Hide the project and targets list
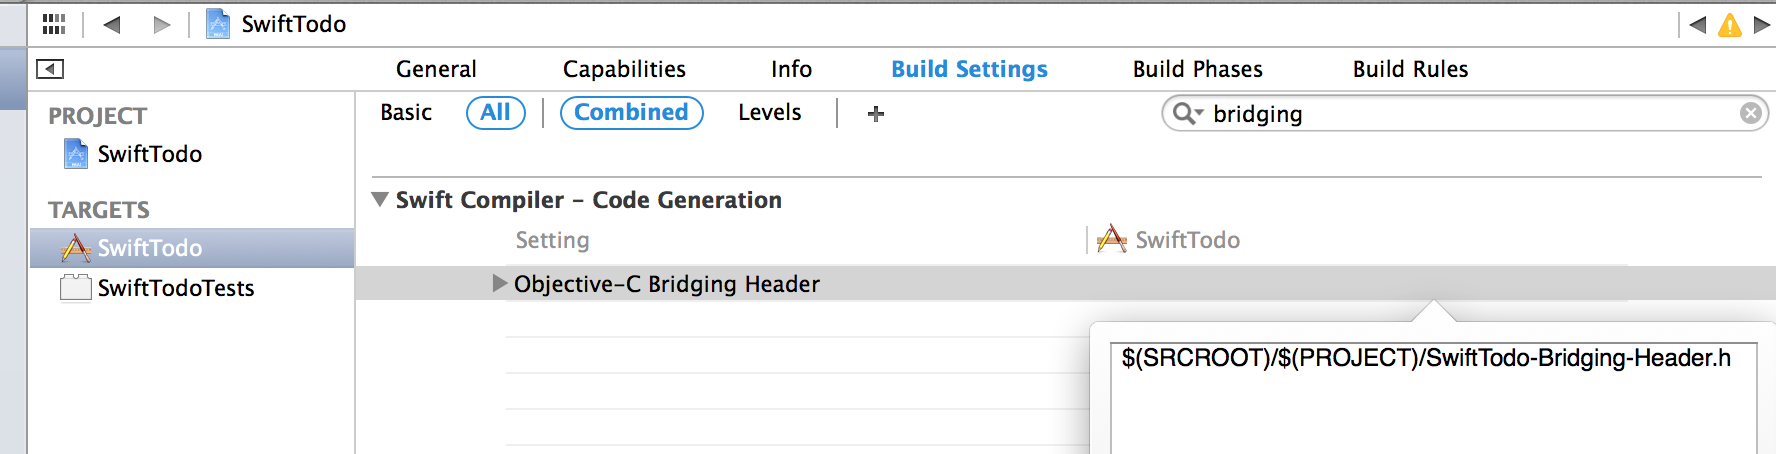 coord(50,69)
